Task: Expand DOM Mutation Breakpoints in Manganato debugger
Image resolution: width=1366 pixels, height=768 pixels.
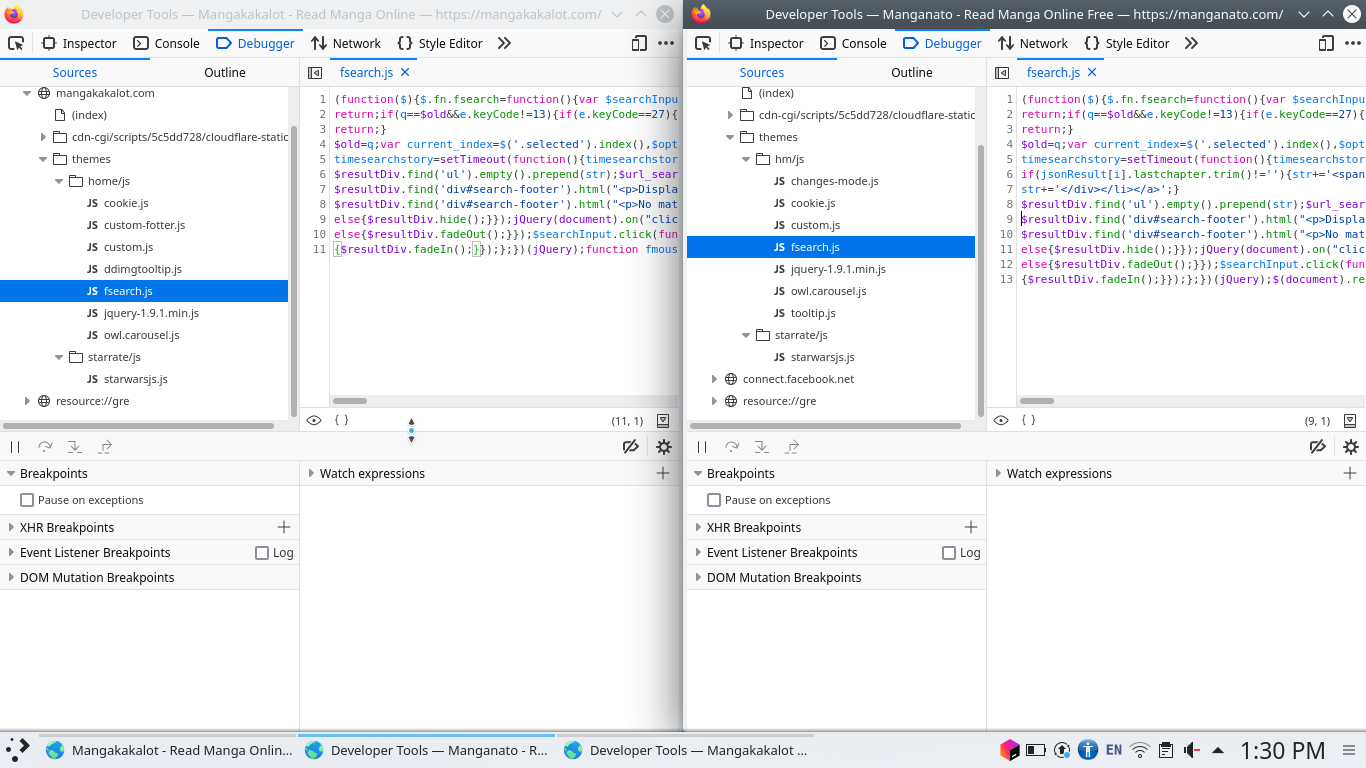Action: coord(698,578)
